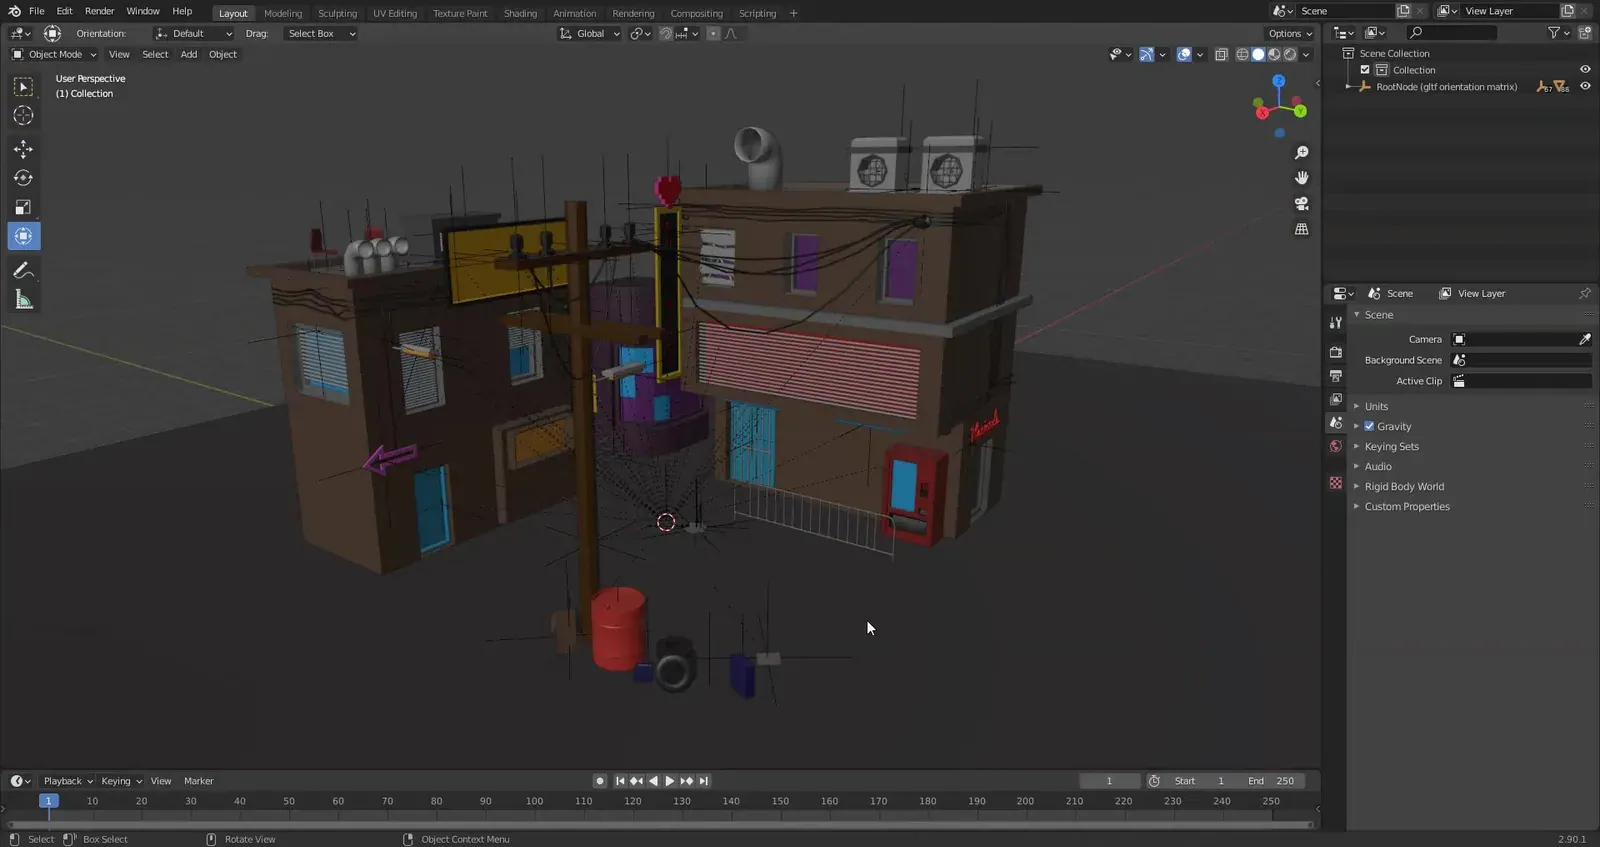This screenshot has height=847, width=1600.
Task: Click the pan view hand icon
Action: tap(1301, 178)
